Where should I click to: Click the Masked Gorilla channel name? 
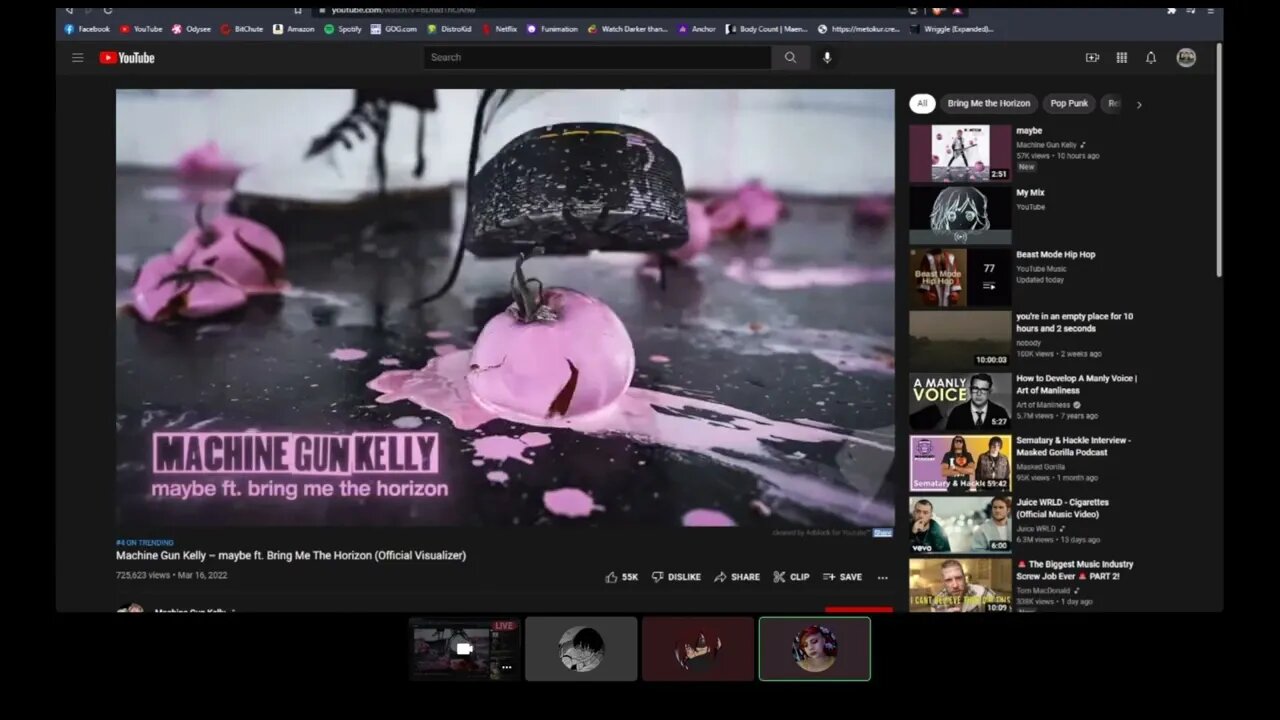[x=1041, y=467]
